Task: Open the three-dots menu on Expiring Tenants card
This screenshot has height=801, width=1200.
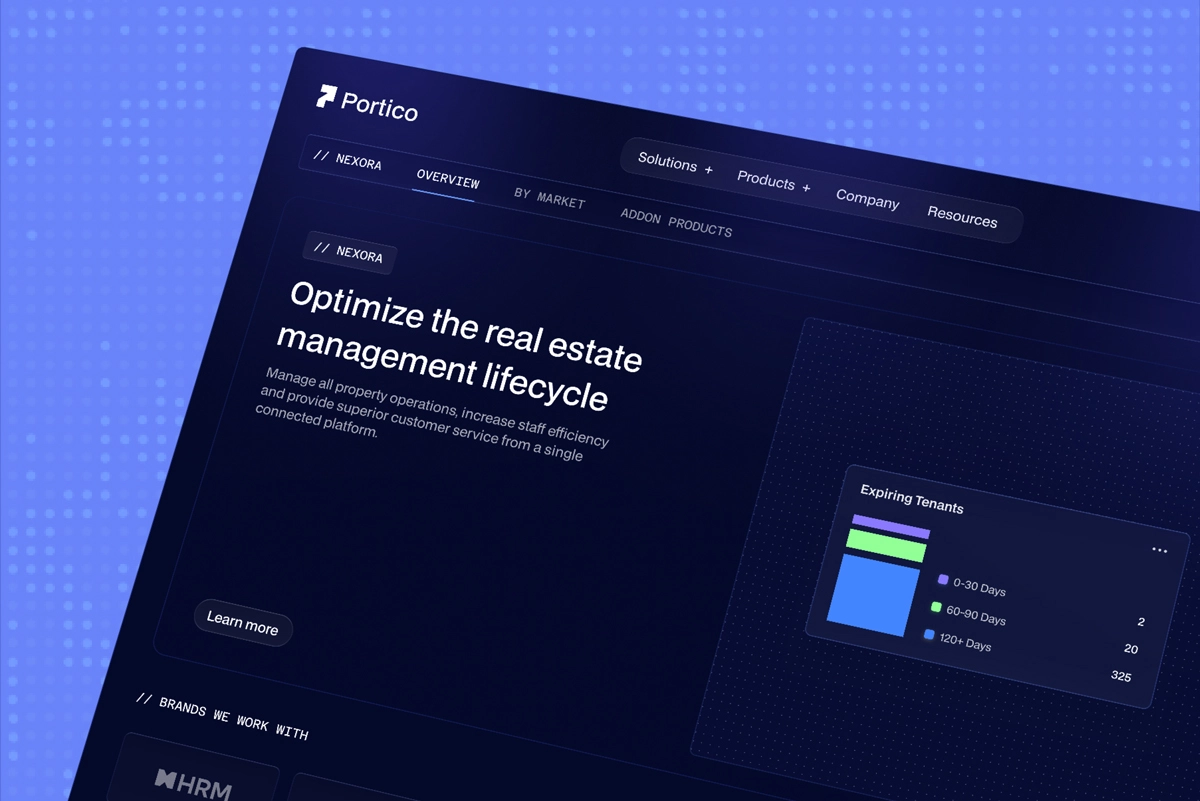Action: click(1159, 550)
